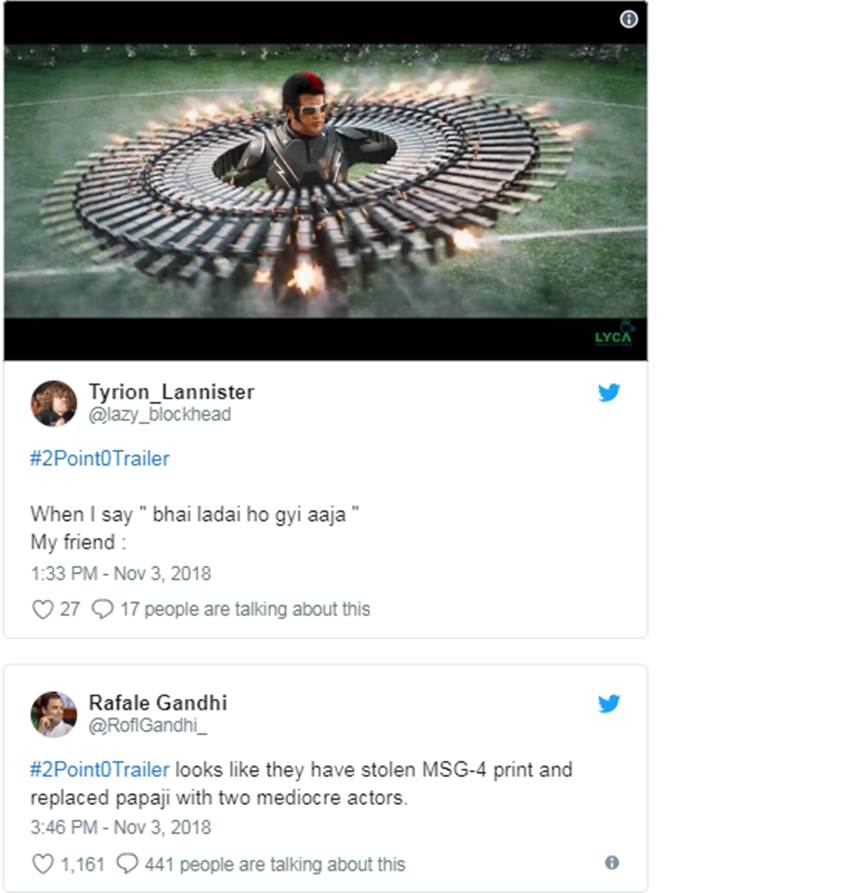Open the Tyrion_Lannister display name link

coord(171,392)
